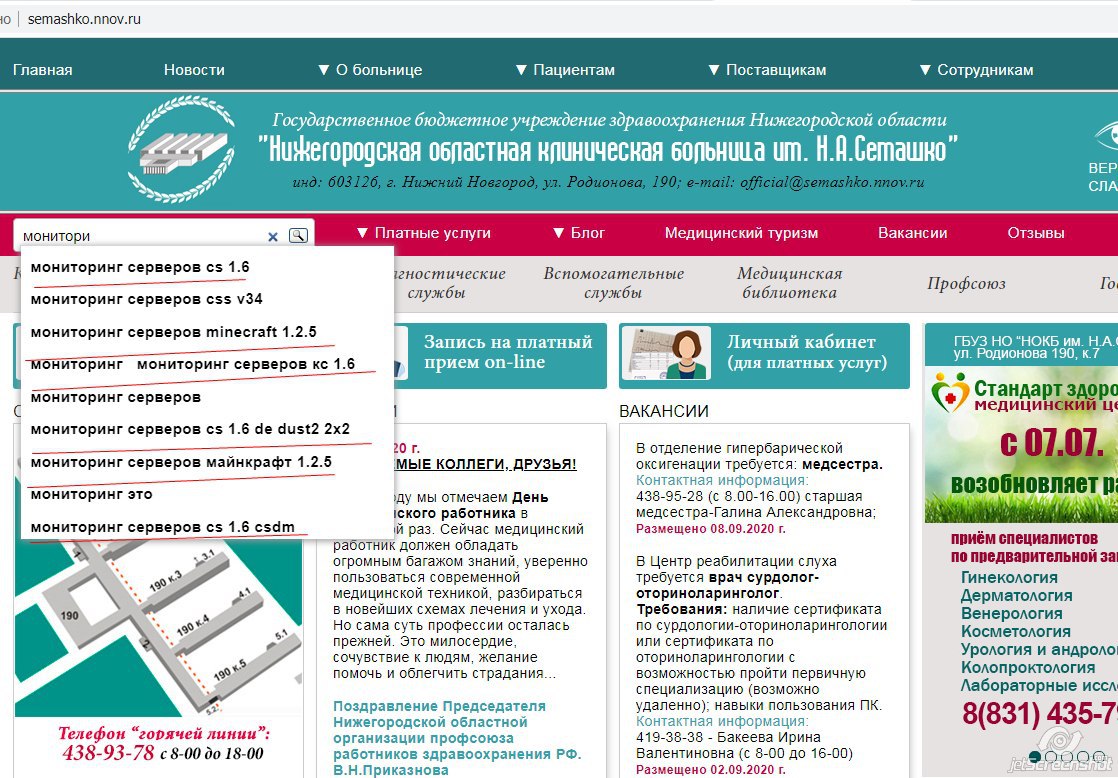Select suggestion мониторинг серверов minecraft 1.2.5
This screenshot has width=1118, height=778.
(x=173, y=332)
